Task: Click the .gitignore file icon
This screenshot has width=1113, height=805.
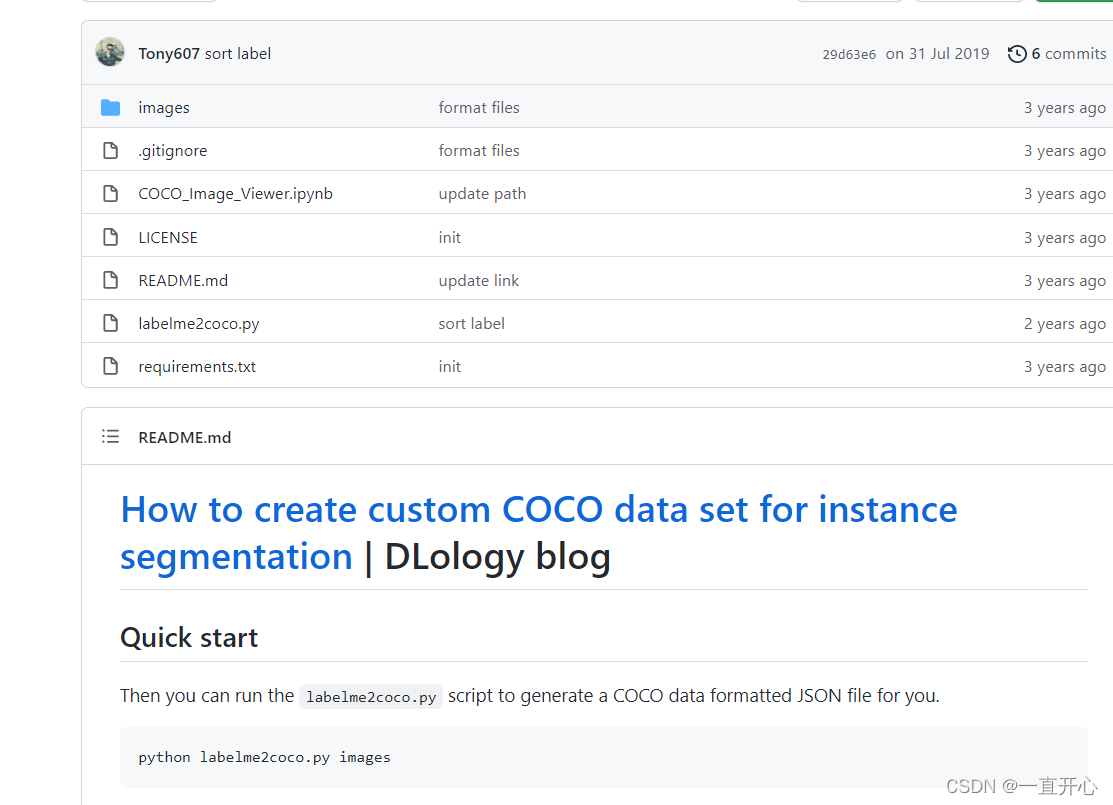Action: click(110, 150)
